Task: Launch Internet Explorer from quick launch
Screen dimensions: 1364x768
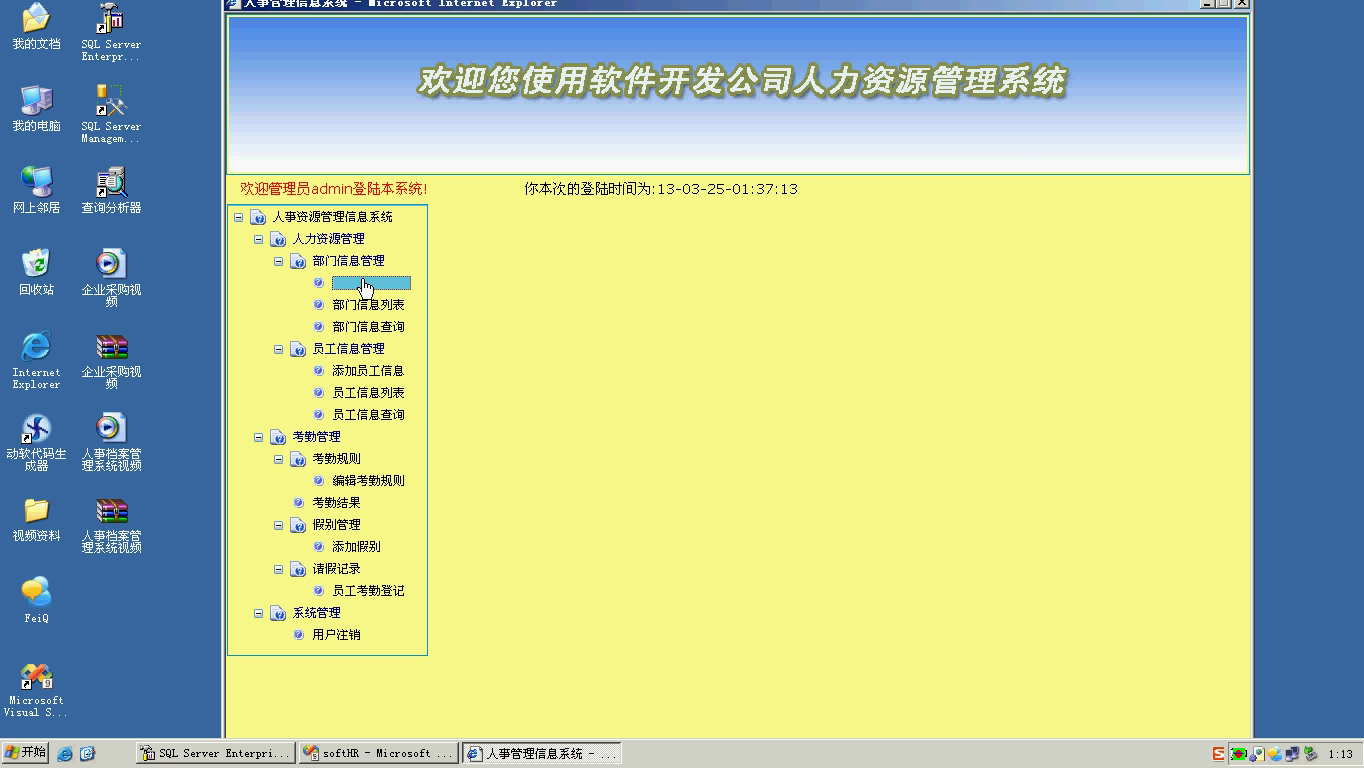Action: pos(65,754)
